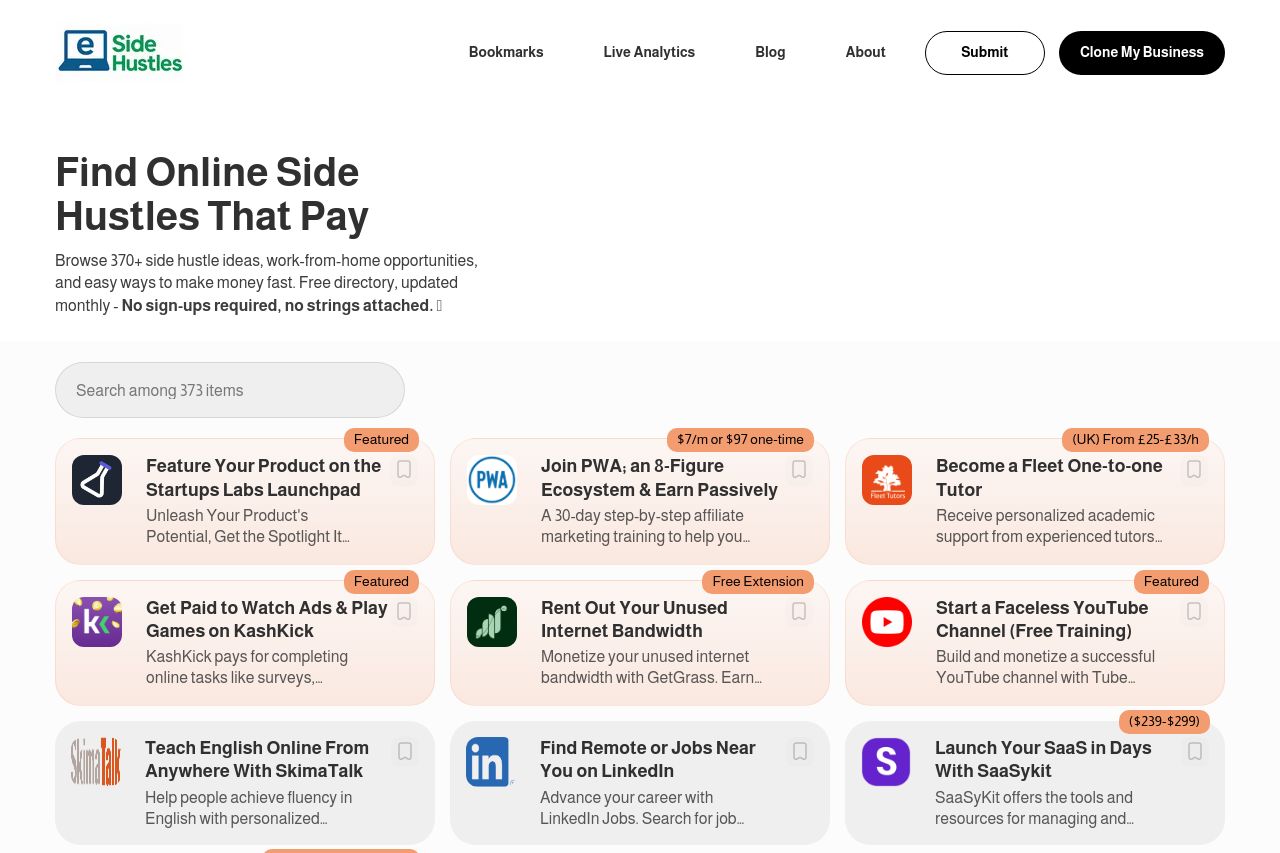Click Featured badge on KashKick card

point(381,582)
